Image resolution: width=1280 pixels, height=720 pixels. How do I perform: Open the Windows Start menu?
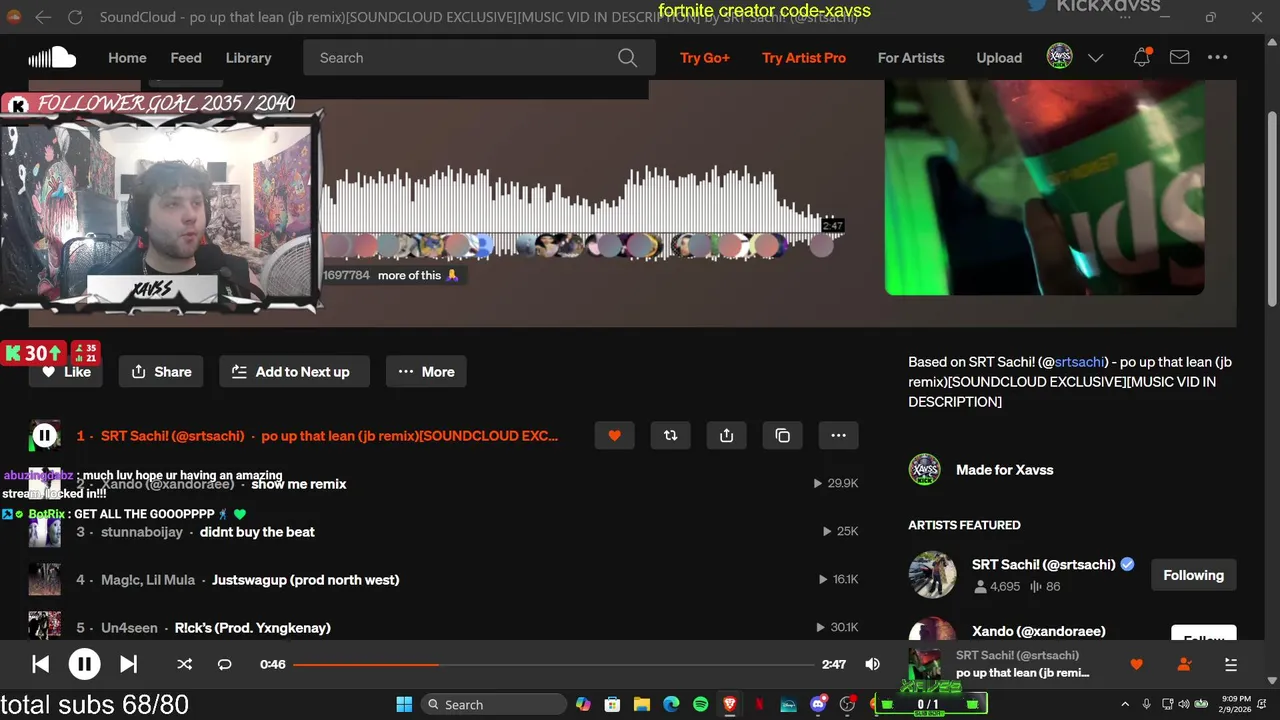click(x=404, y=704)
